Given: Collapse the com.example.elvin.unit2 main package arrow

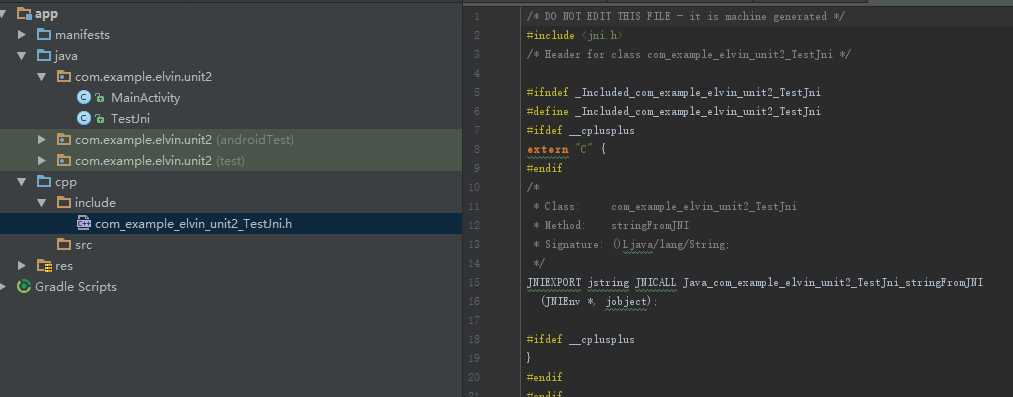Looking at the screenshot, I should pyautogui.click(x=42, y=77).
